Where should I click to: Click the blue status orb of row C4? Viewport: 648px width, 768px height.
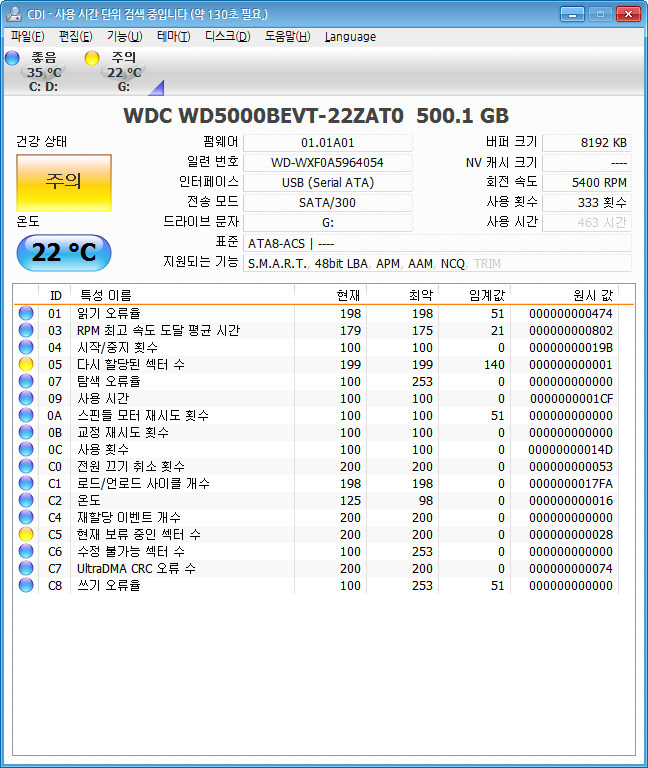[x=26, y=517]
